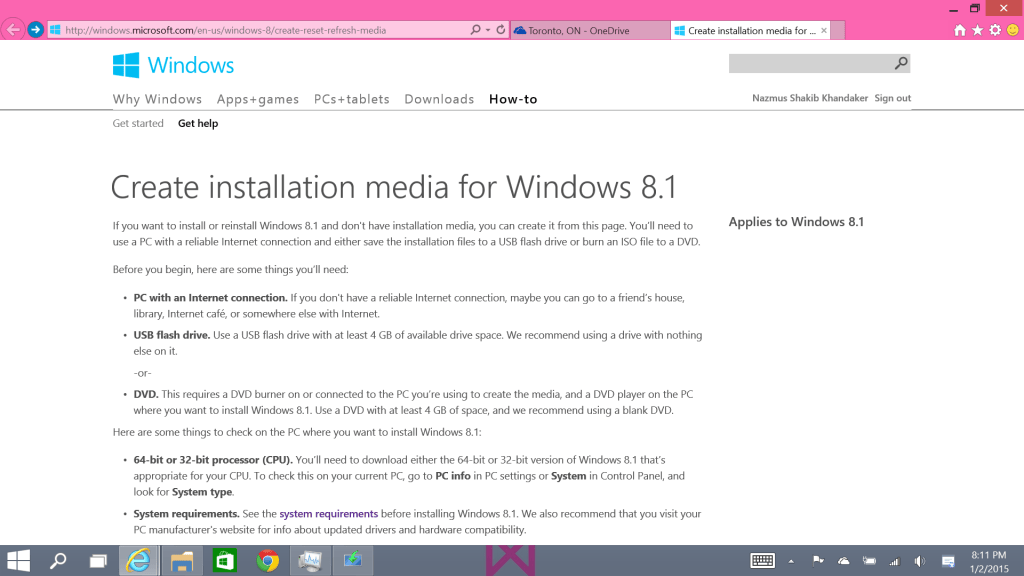Click the search magnifier in address bar
1024x576 pixels.
[x=475, y=30]
